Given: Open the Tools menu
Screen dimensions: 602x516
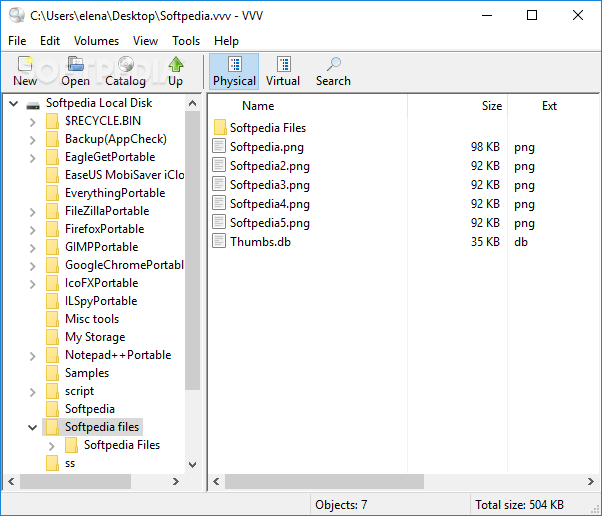Looking at the screenshot, I should tap(186, 41).
